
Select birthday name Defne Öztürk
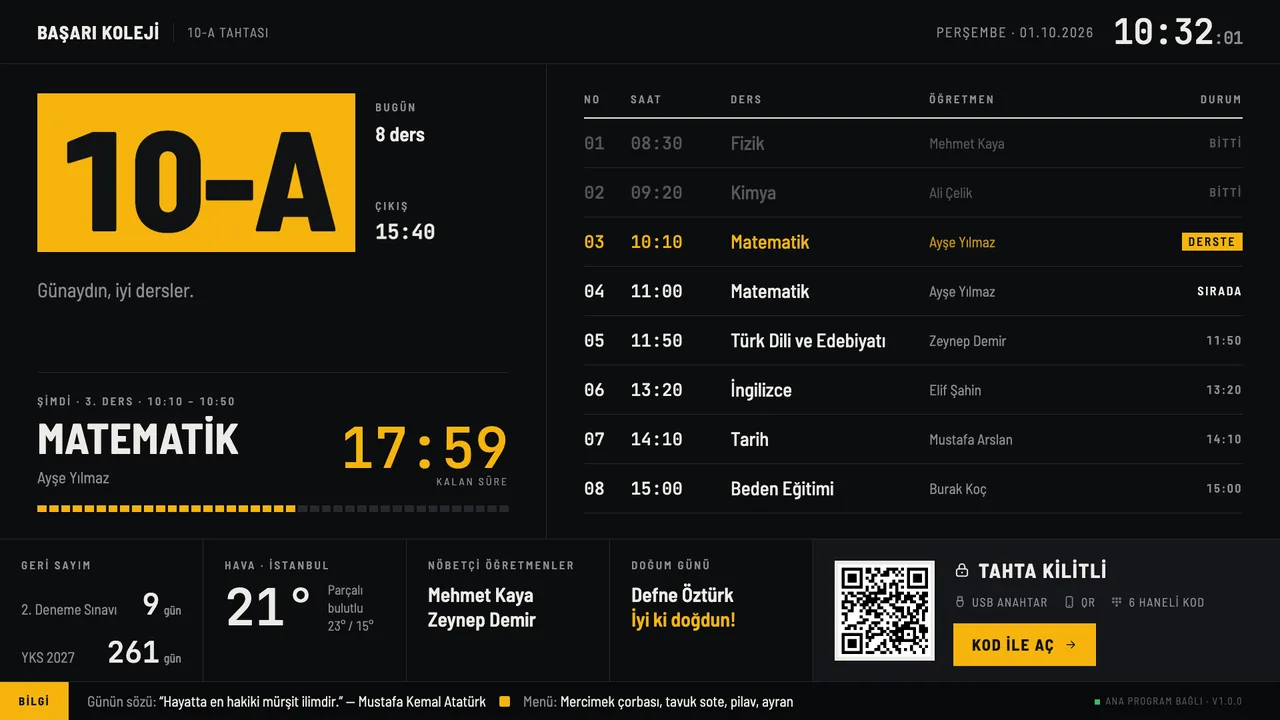coord(682,595)
